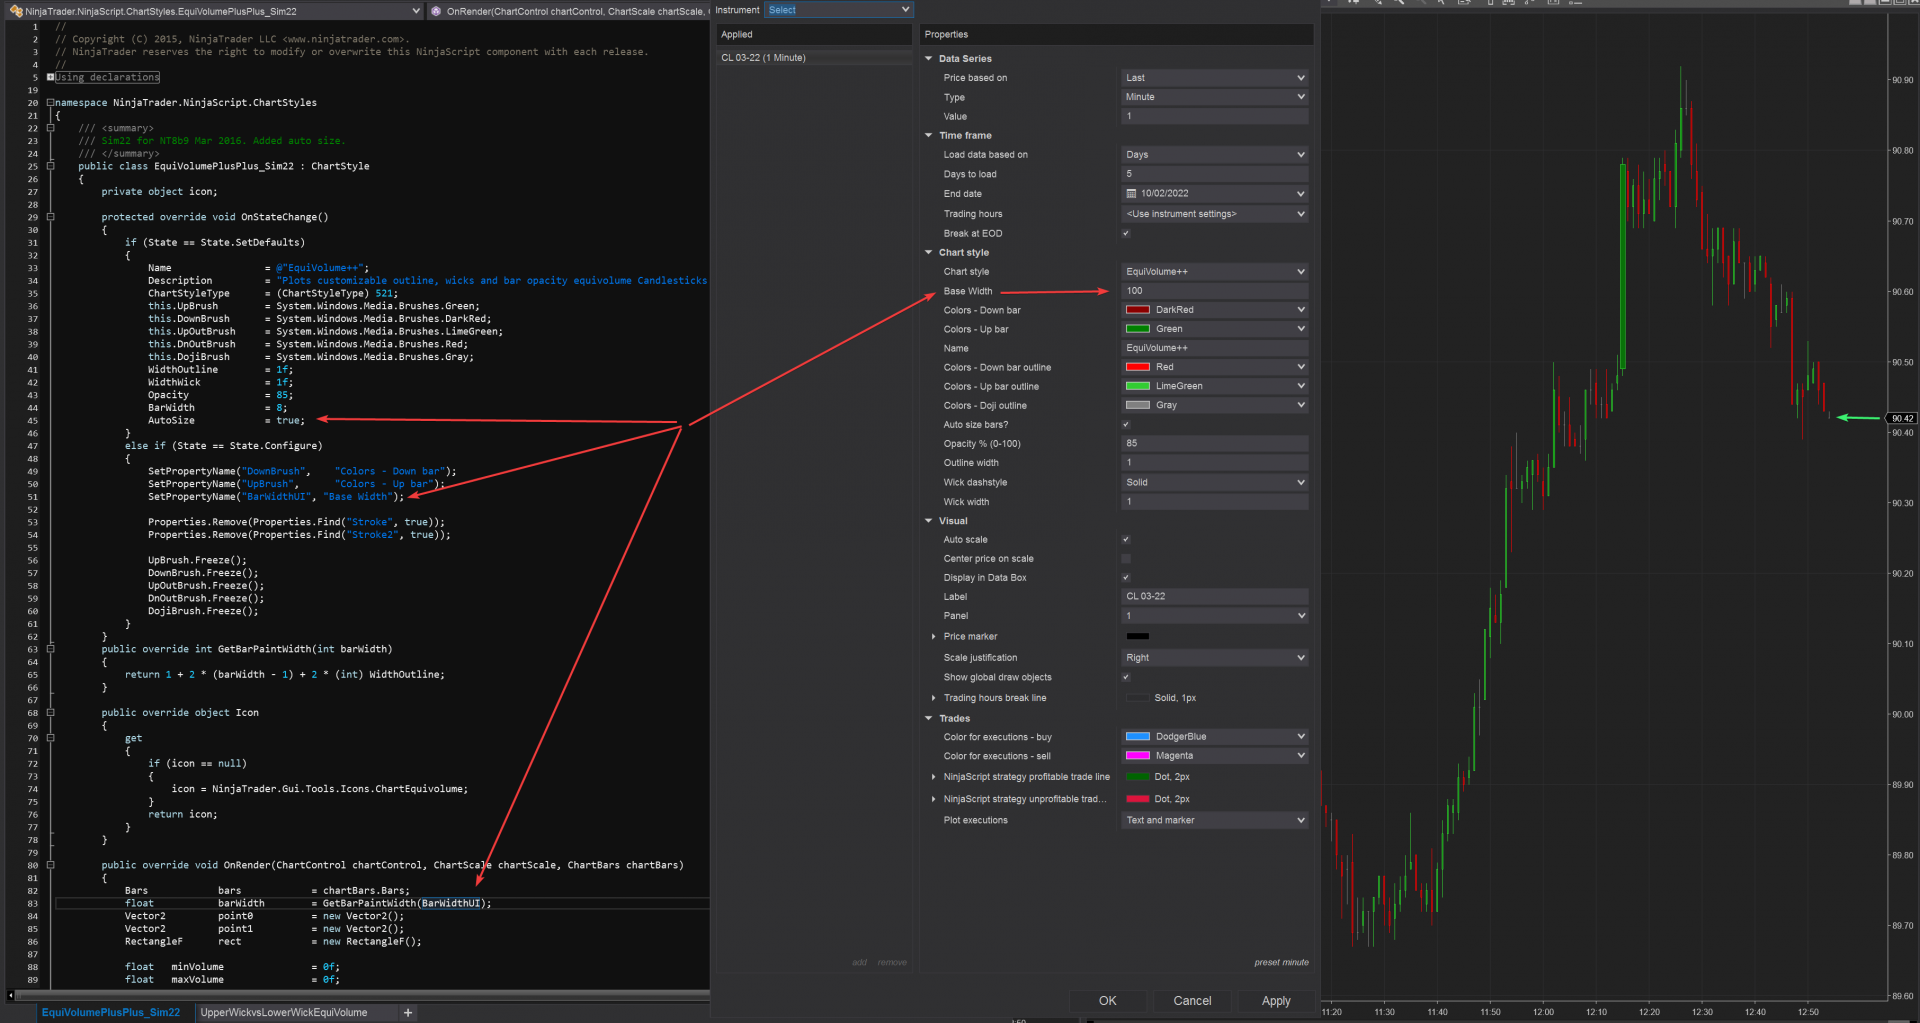Open the Chart style dropdown EquiVolume++
Image resolution: width=1920 pixels, height=1023 pixels.
point(1215,272)
